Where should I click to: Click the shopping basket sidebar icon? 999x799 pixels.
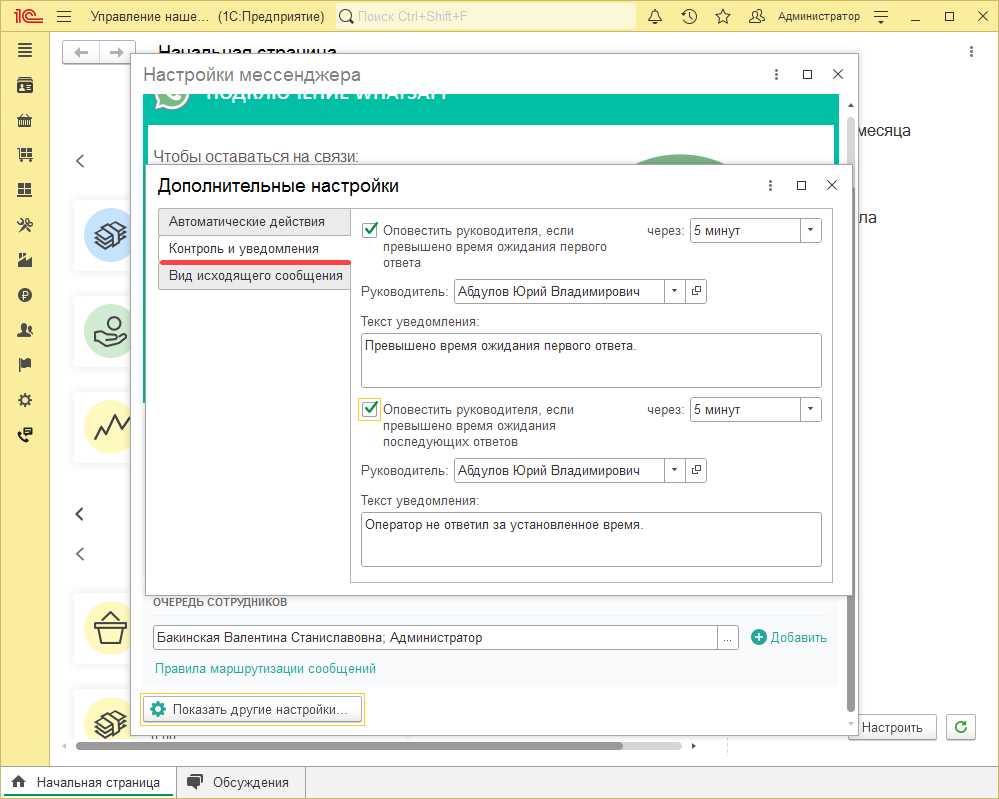point(25,121)
